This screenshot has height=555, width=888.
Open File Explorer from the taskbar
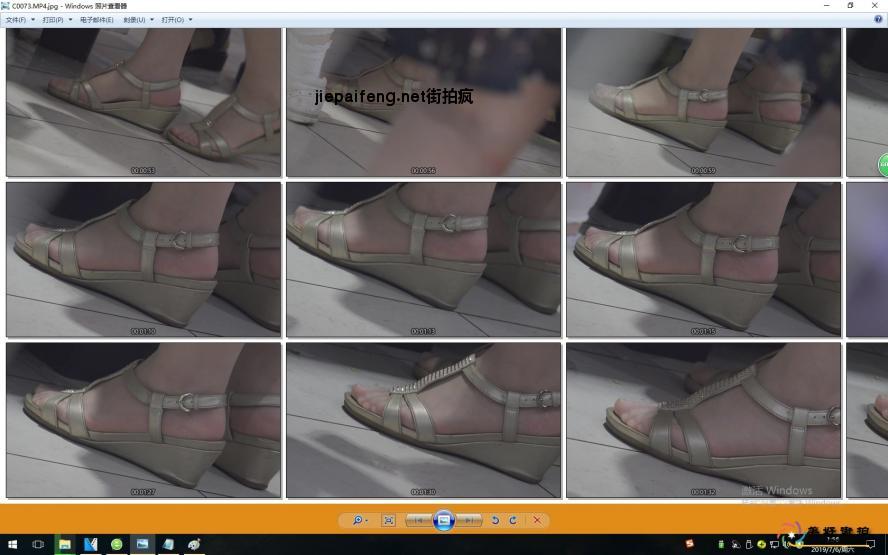point(65,544)
